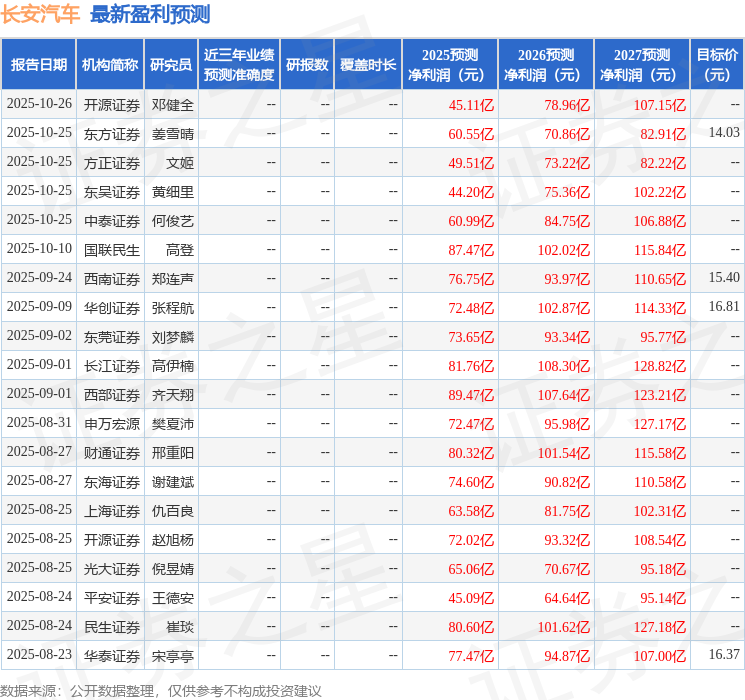
Task: Click analyst 宋亭亭 in last row
Action: point(173,655)
